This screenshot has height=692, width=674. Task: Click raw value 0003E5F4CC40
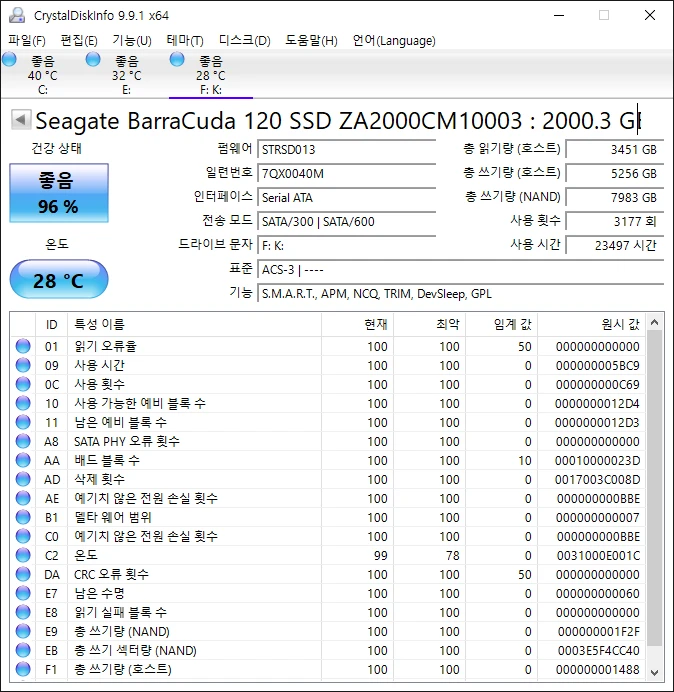click(598, 651)
